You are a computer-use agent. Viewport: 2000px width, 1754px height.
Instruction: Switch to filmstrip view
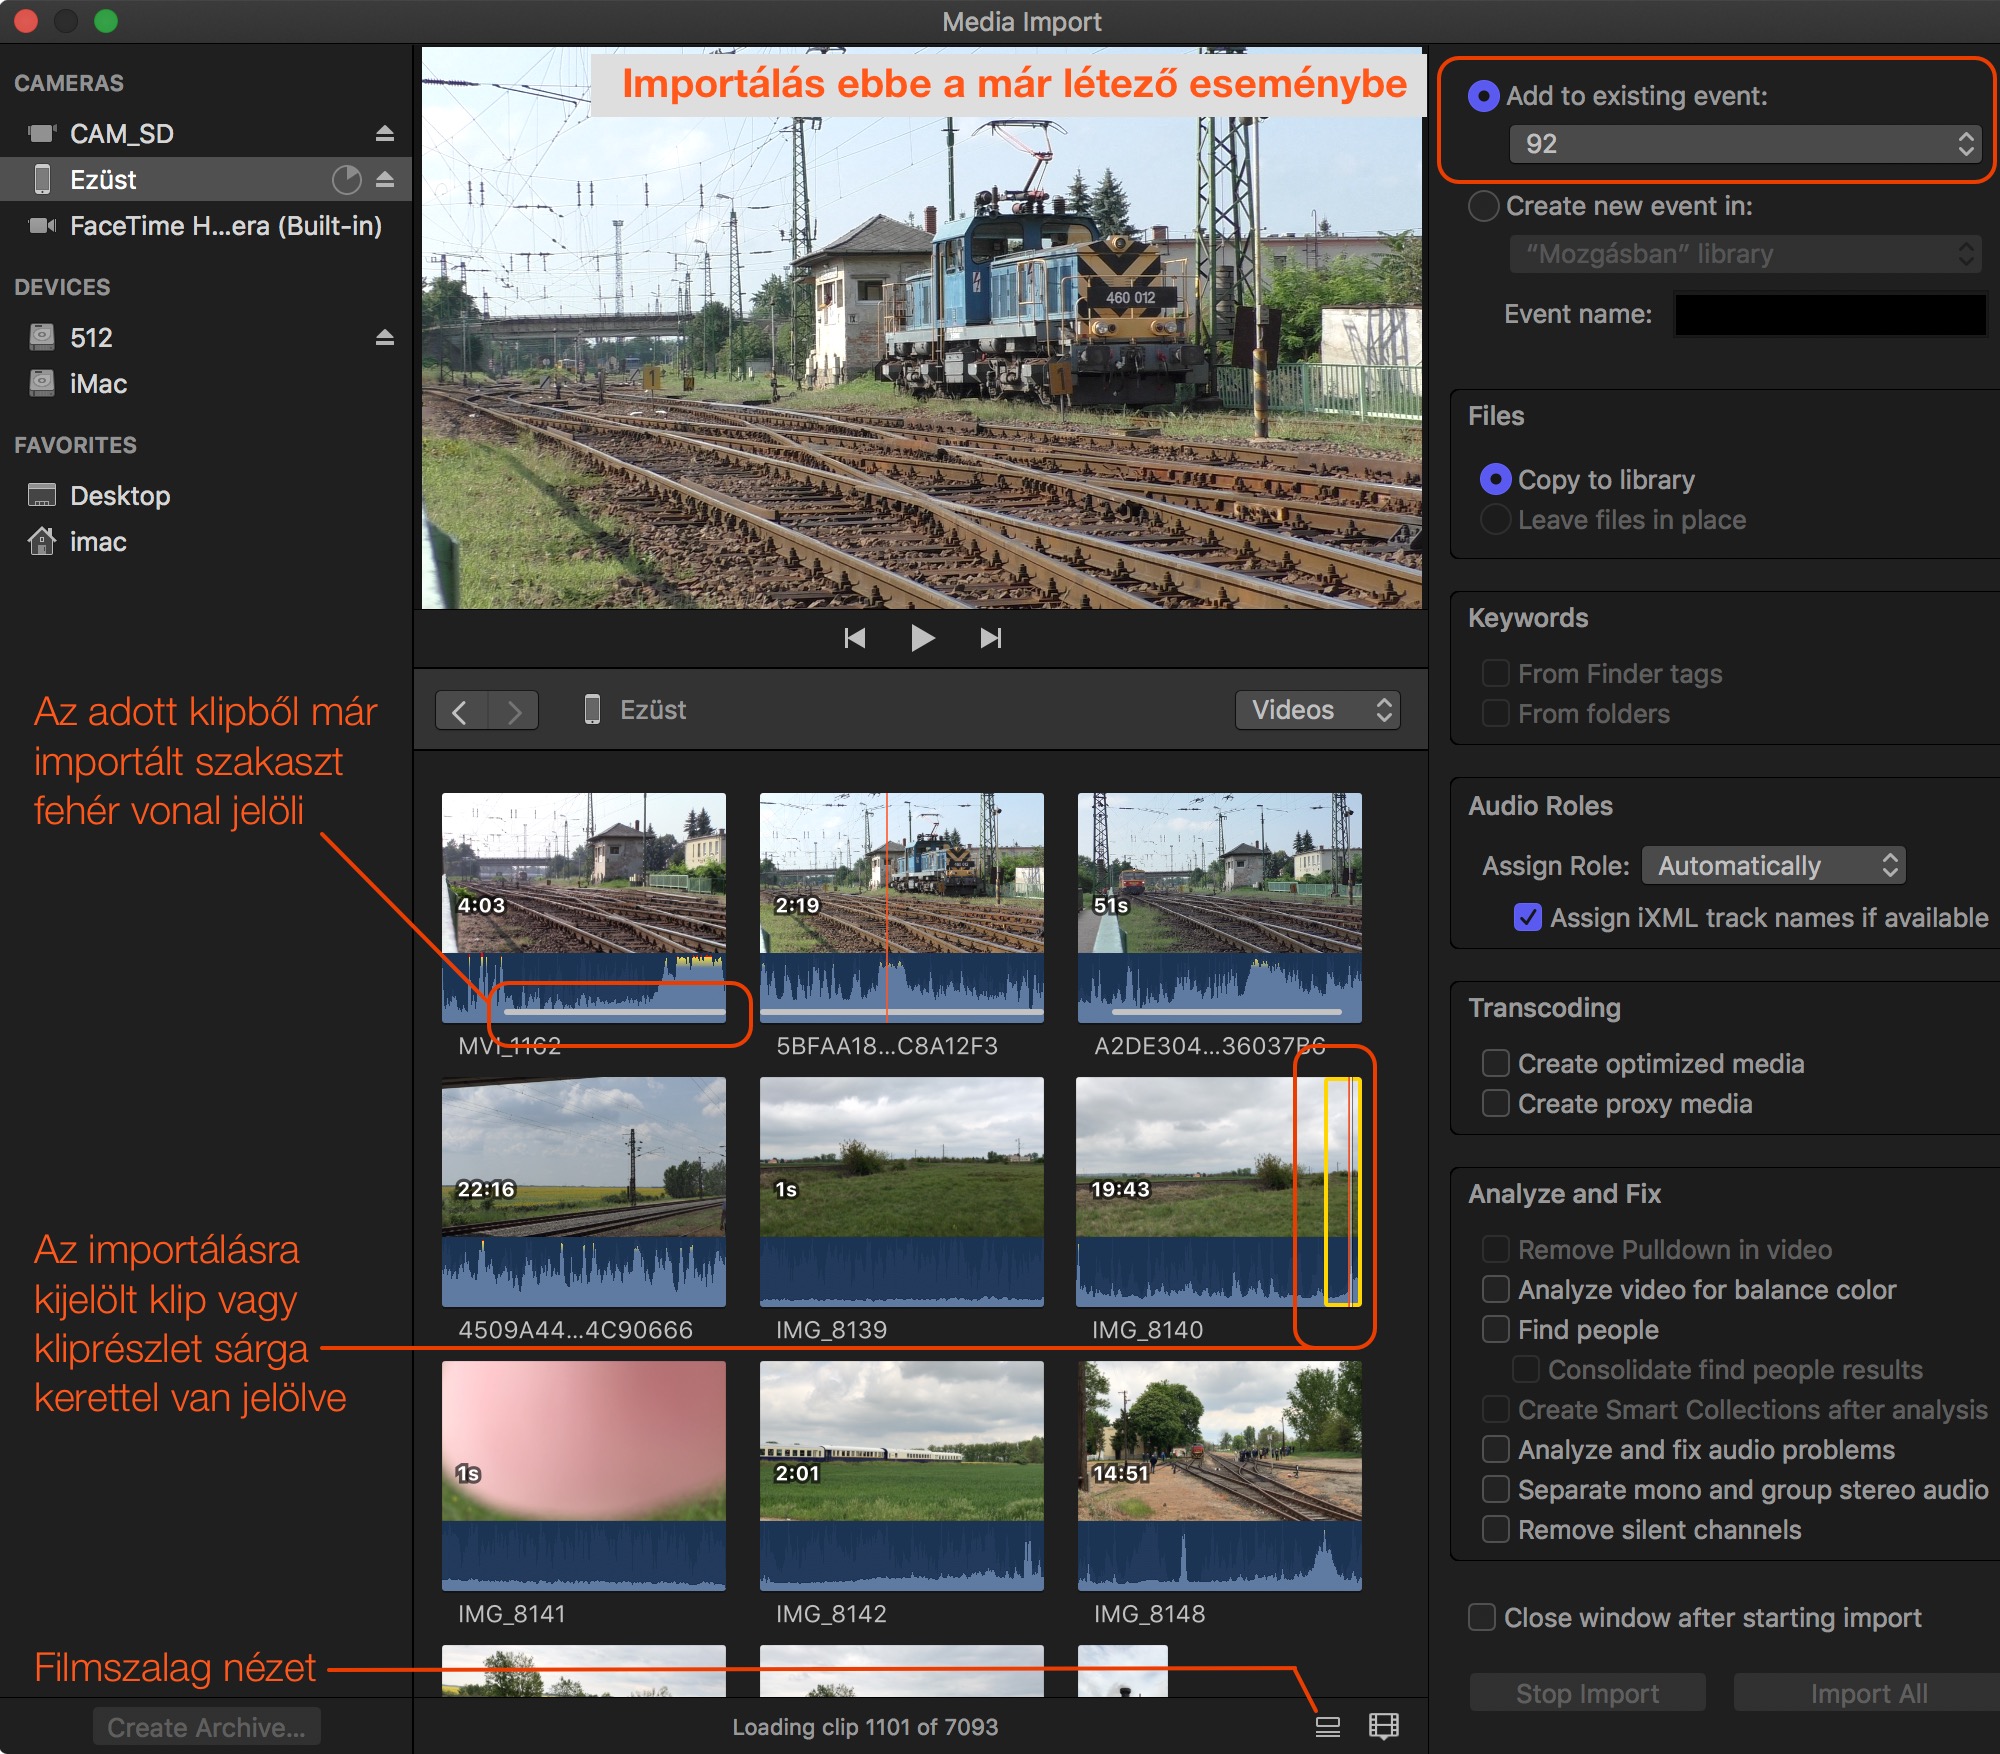[x=1384, y=1727]
